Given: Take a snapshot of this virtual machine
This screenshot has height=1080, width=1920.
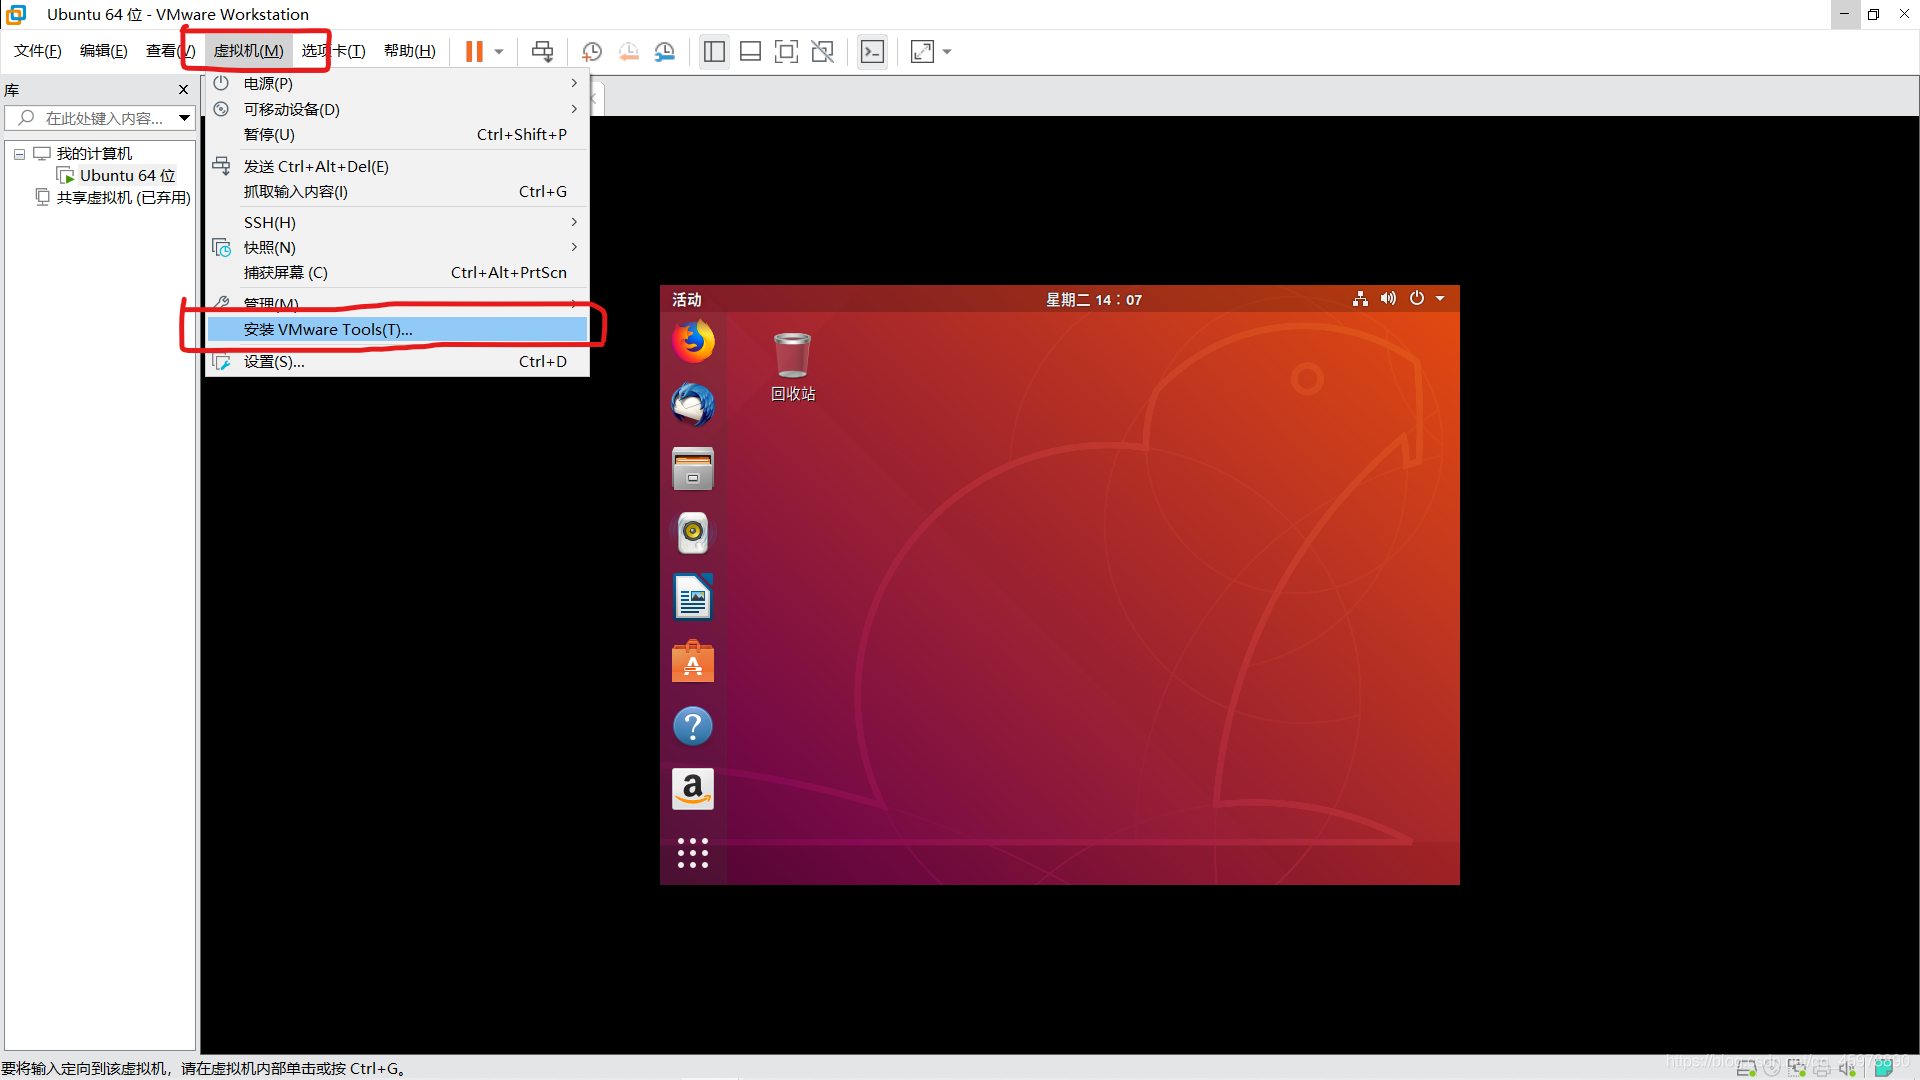Looking at the screenshot, I should pyautogui.click(x=592, y=52).
